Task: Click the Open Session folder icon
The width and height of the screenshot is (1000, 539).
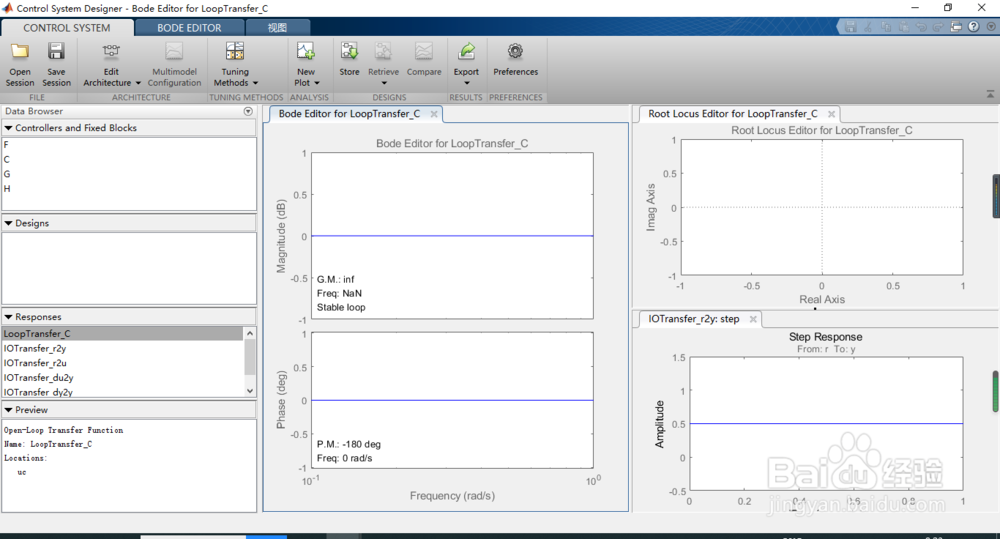Action: coord(20,52)
